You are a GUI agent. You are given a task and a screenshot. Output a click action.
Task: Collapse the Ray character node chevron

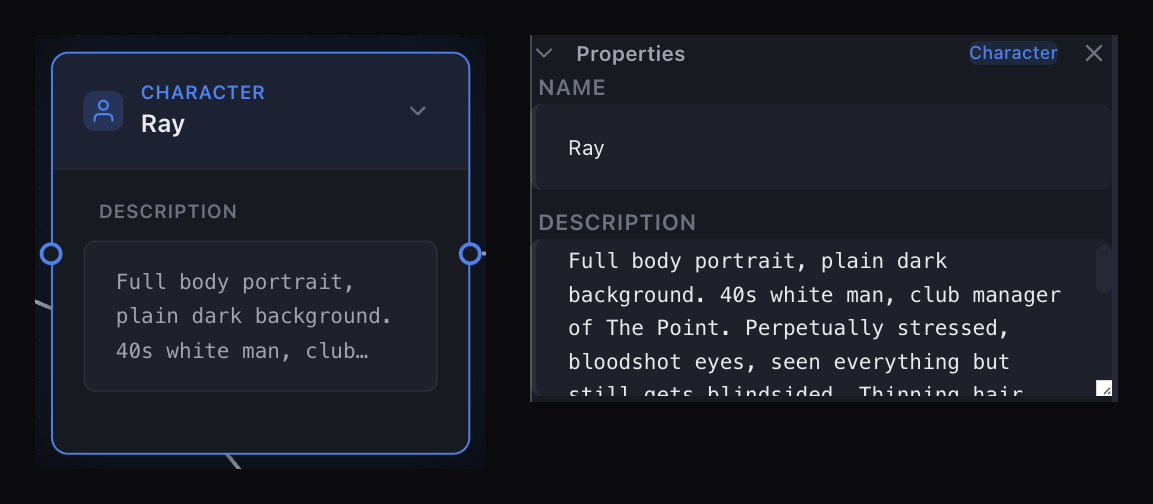tap(418, 111)
